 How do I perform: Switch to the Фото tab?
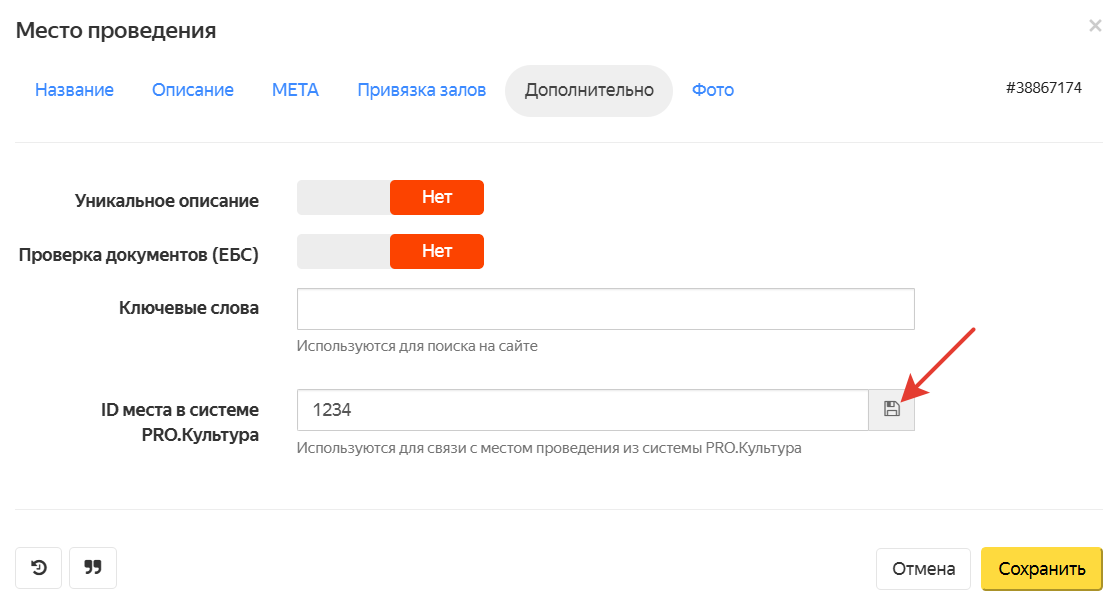(x=713, y=90)
